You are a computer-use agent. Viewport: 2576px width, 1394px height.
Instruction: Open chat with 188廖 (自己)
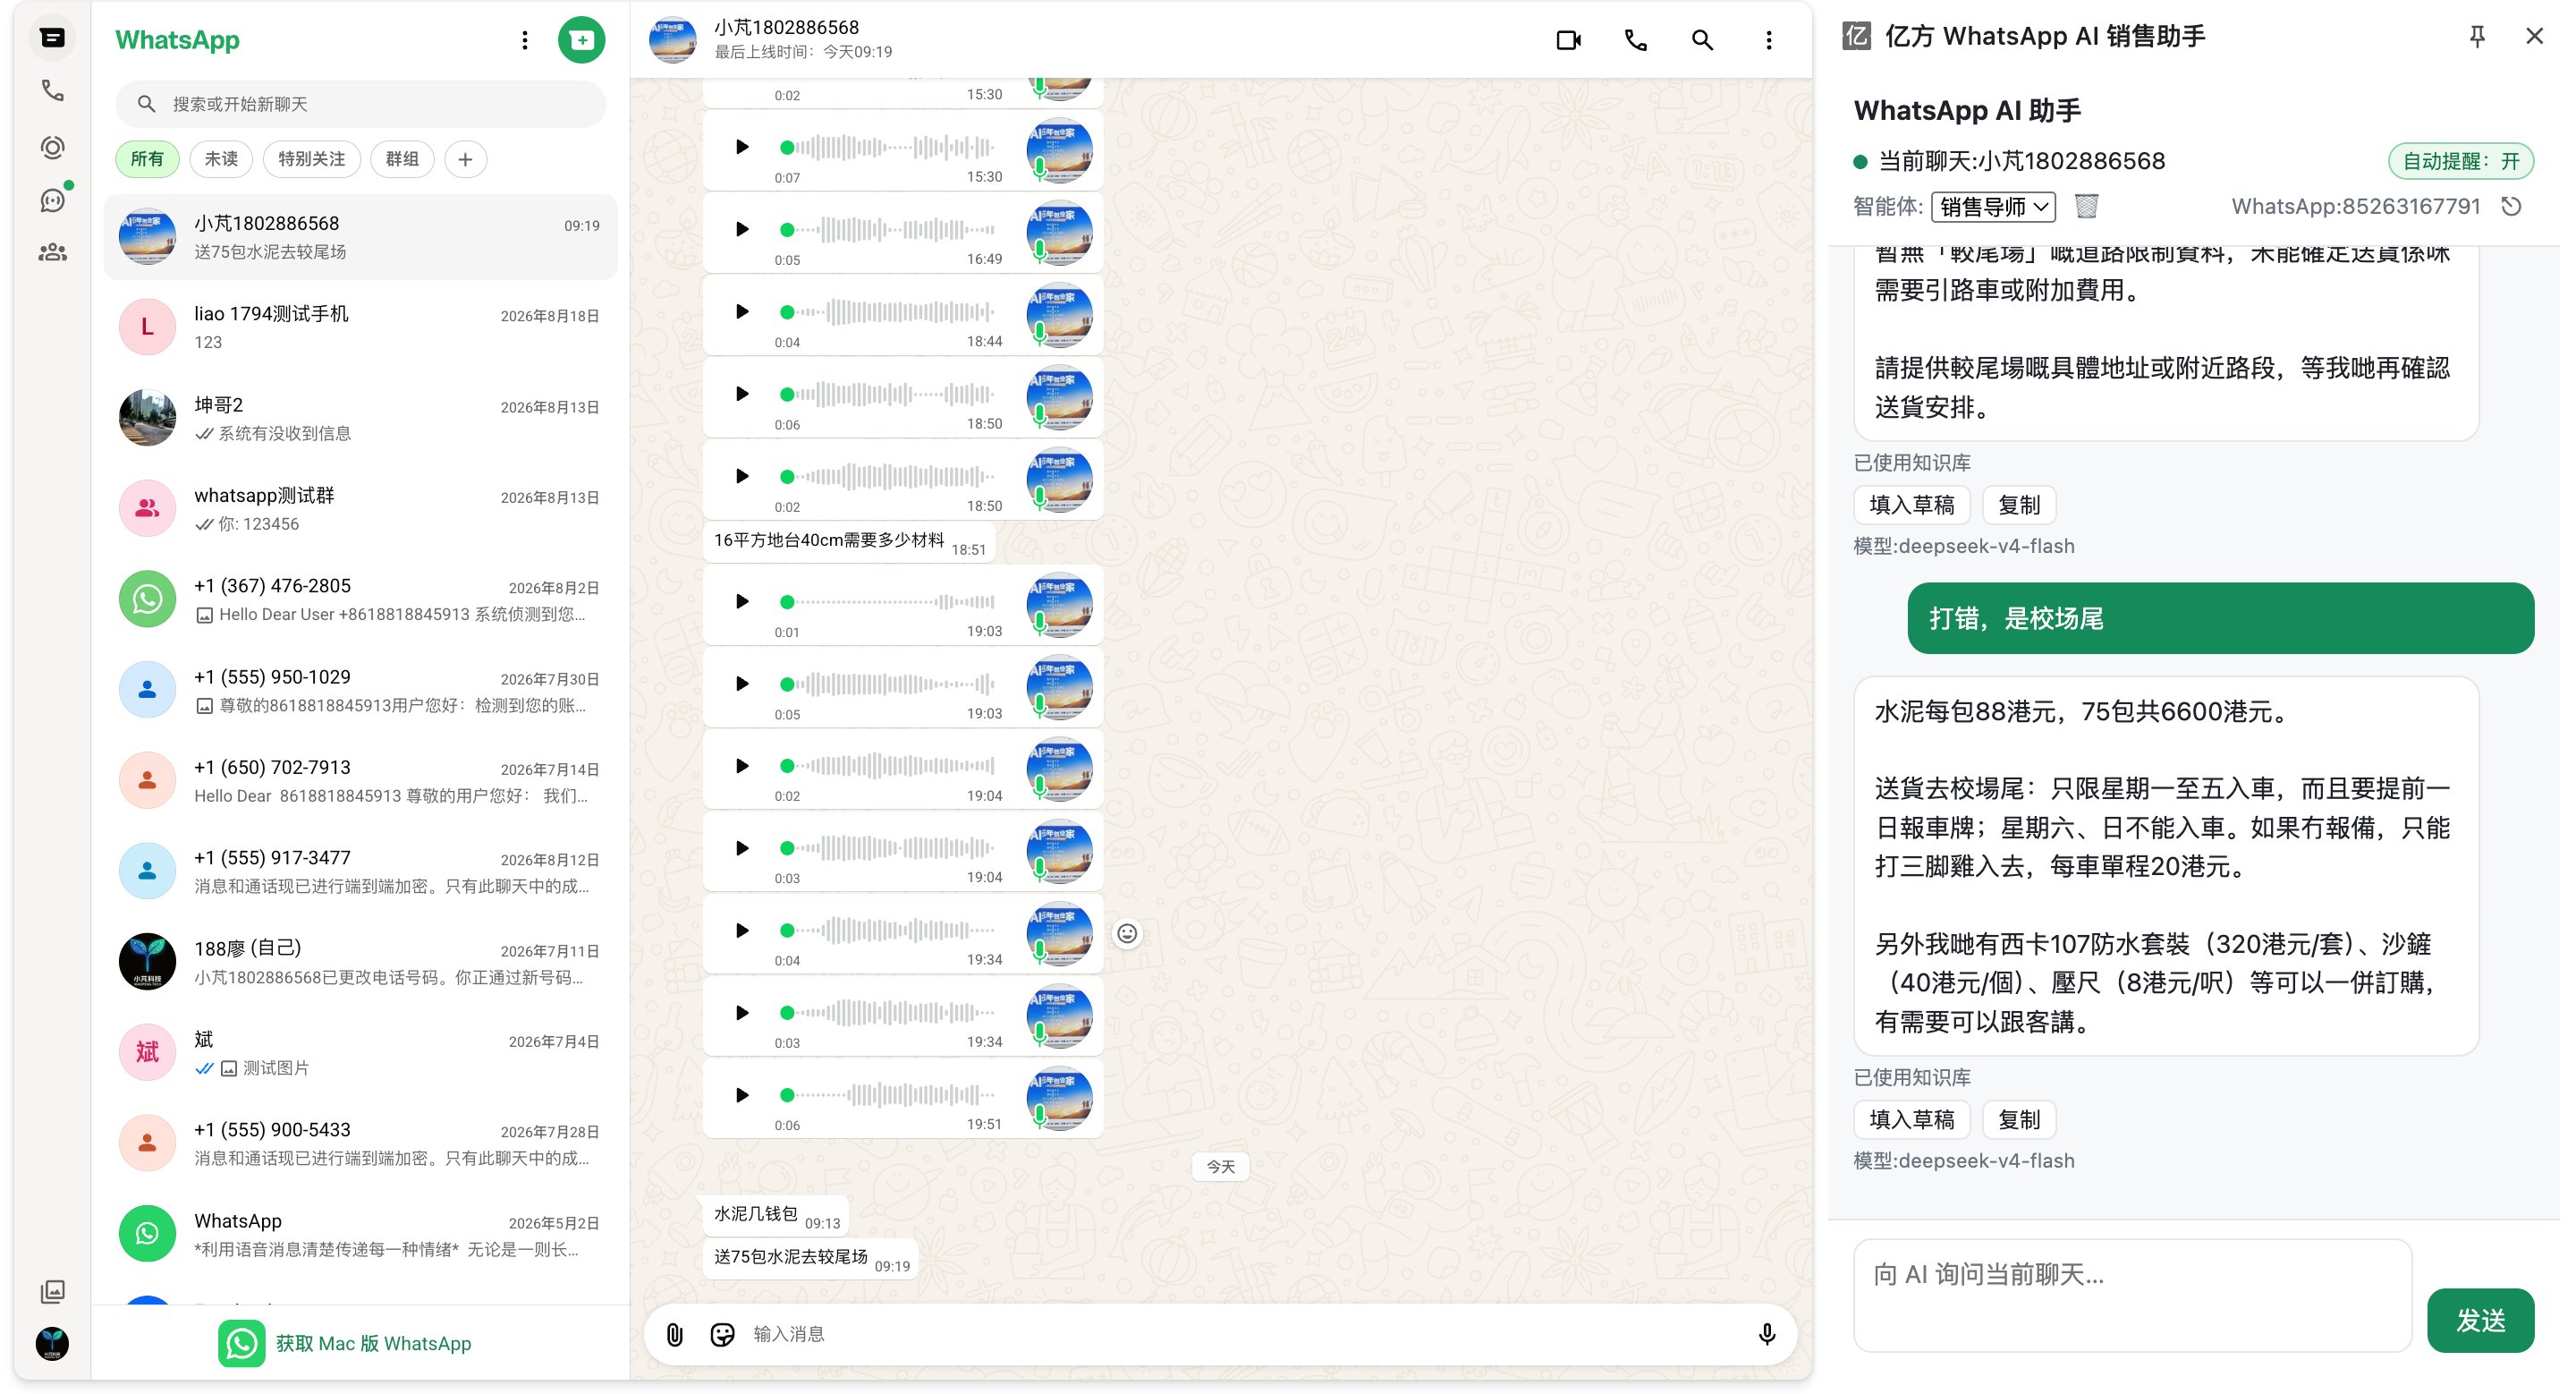(x=361, y=962)
